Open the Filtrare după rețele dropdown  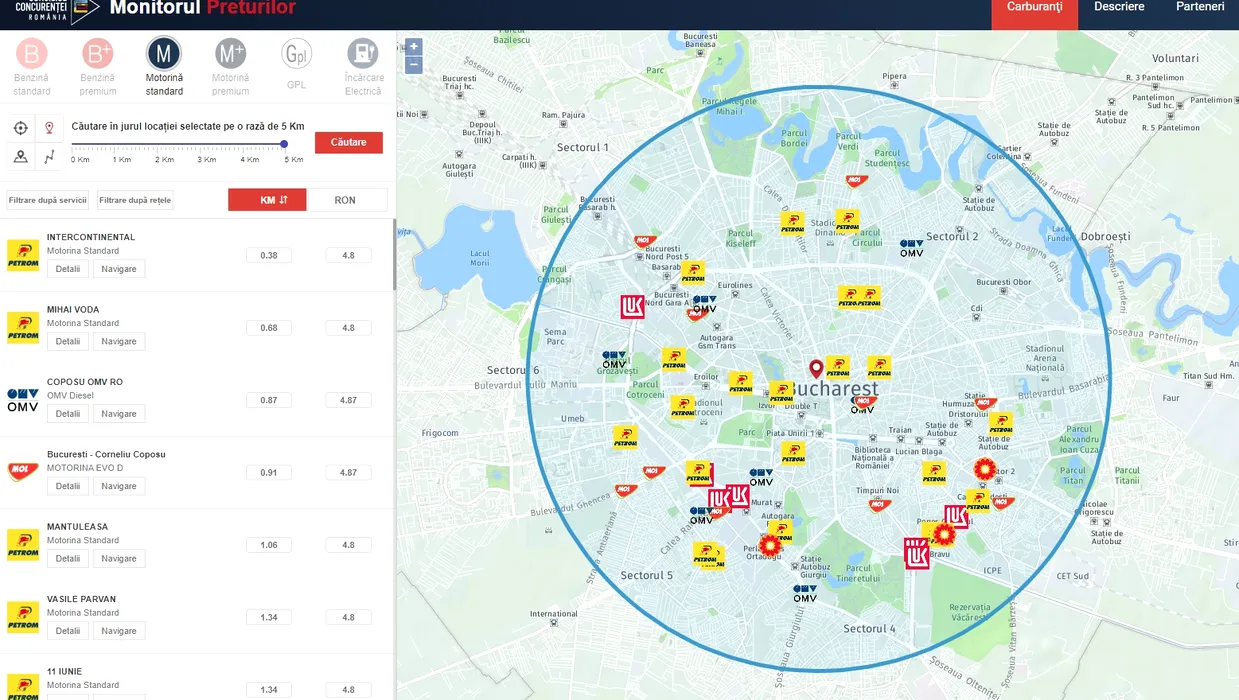(x=135, y=200)
